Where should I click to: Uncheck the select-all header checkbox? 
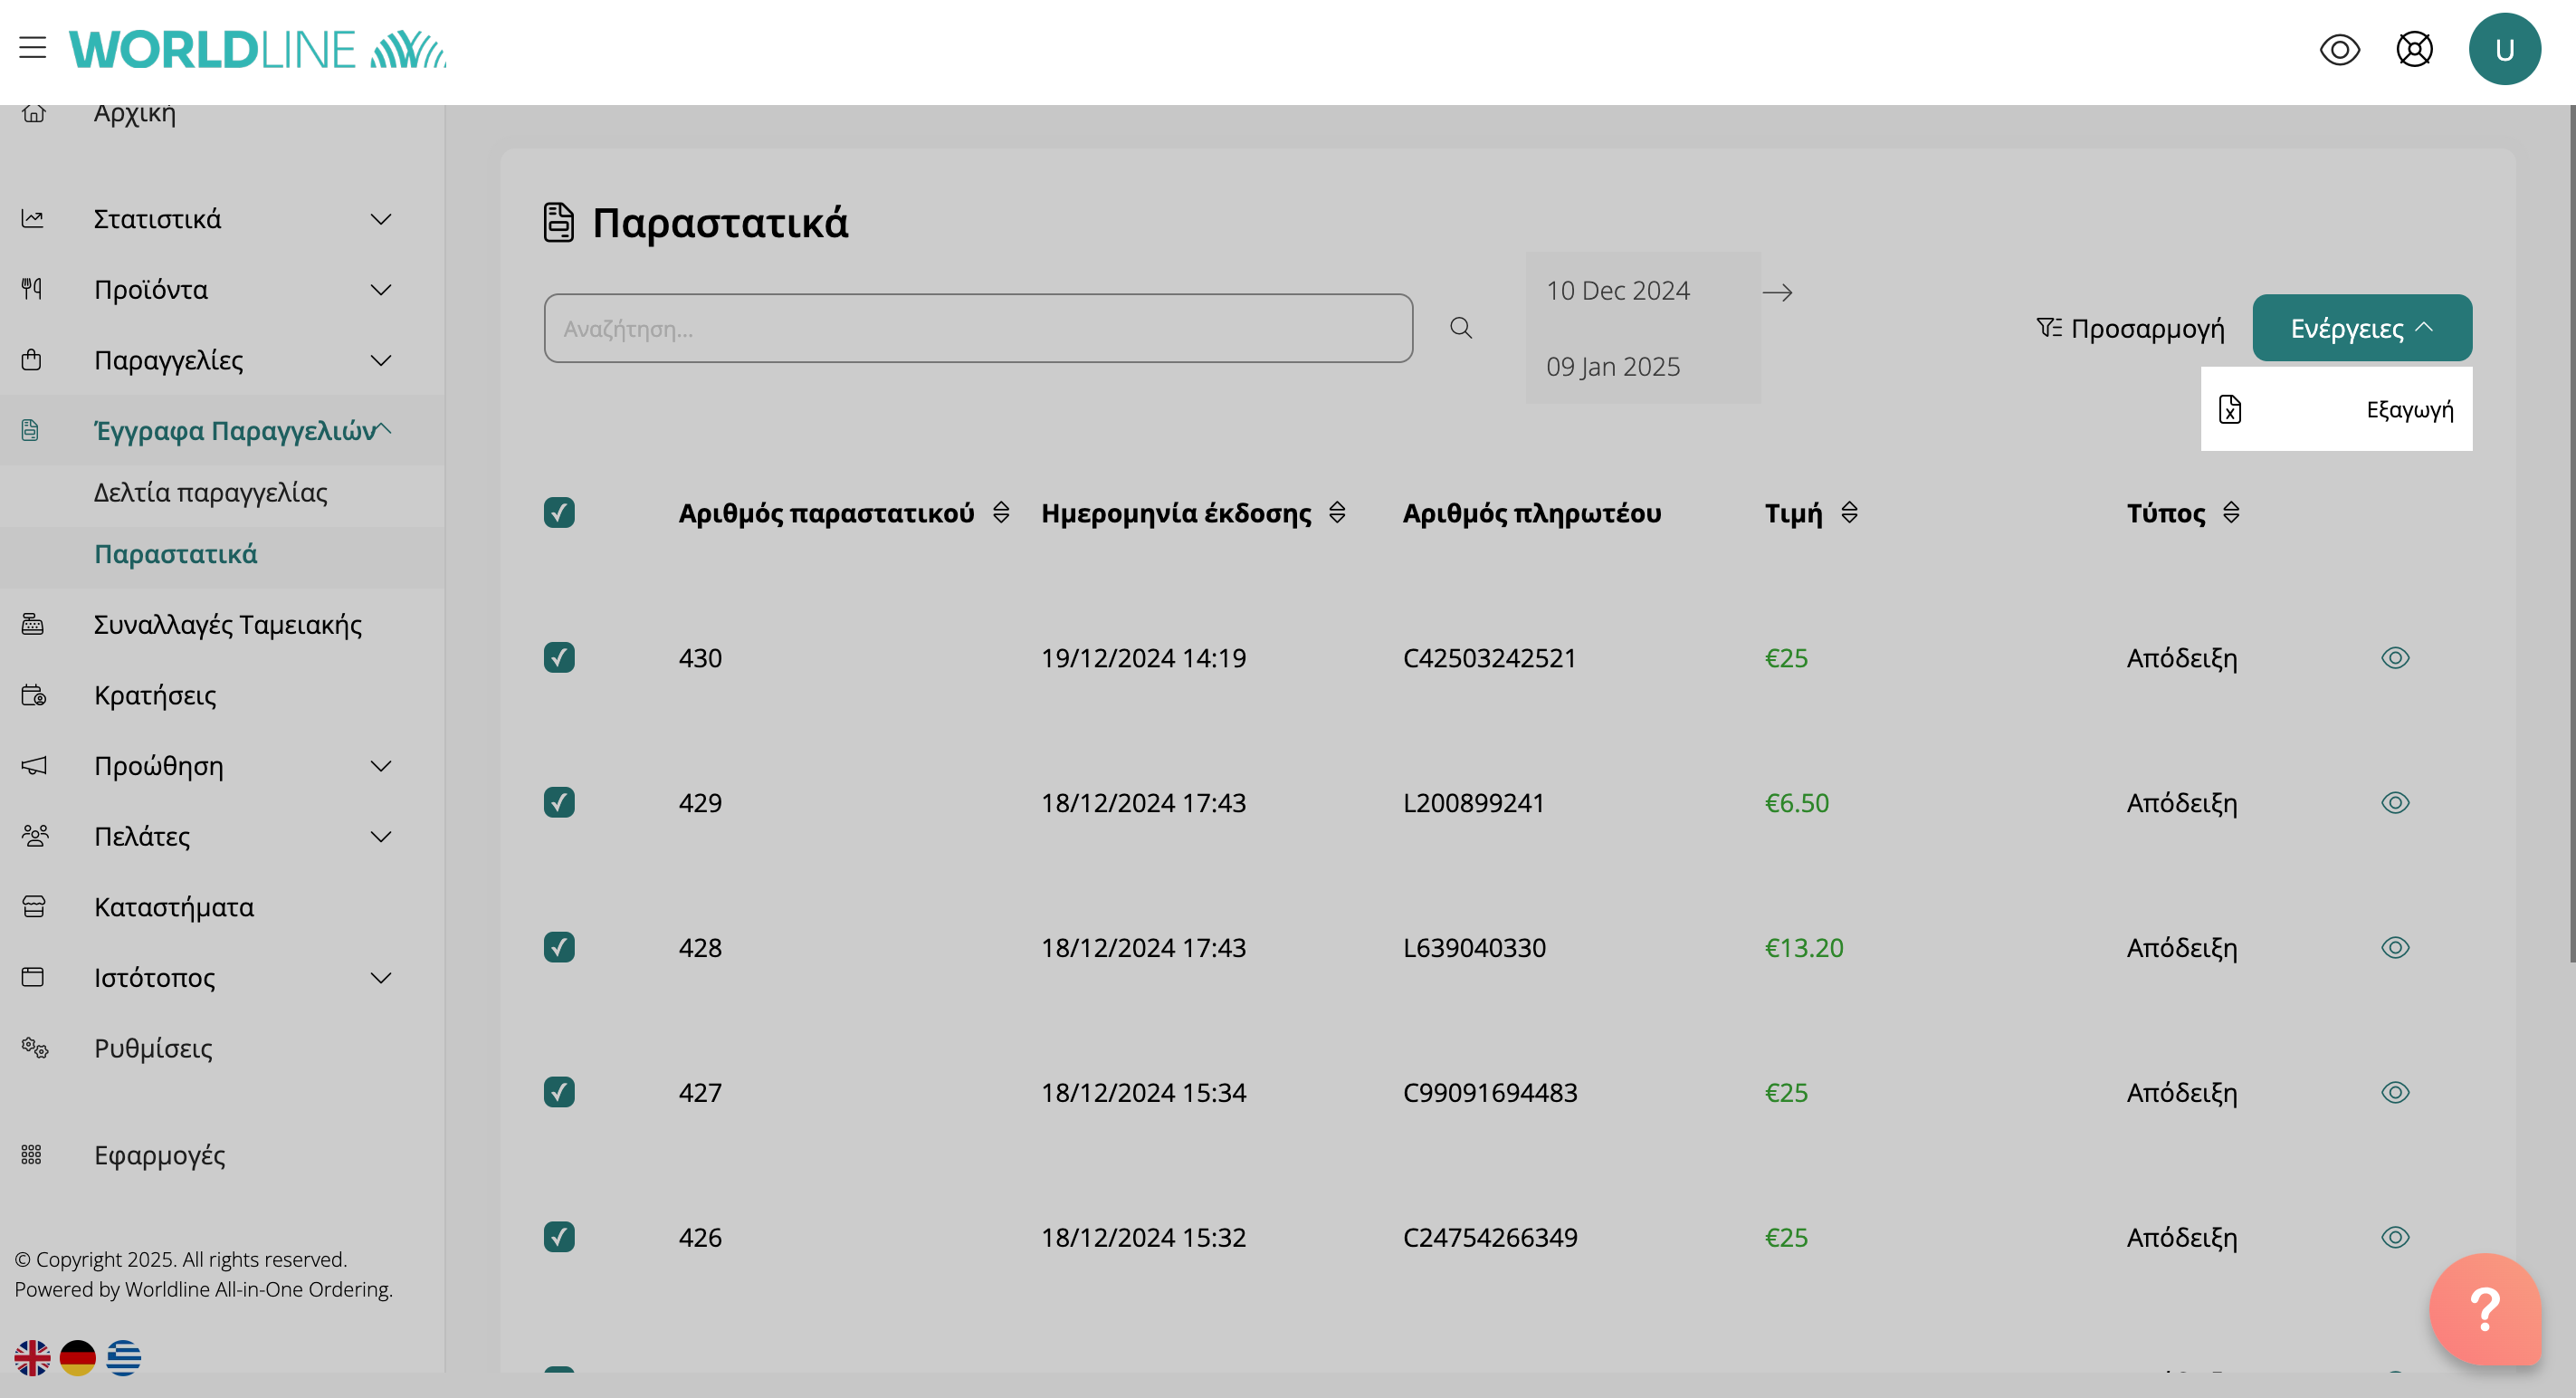[559, 513]
